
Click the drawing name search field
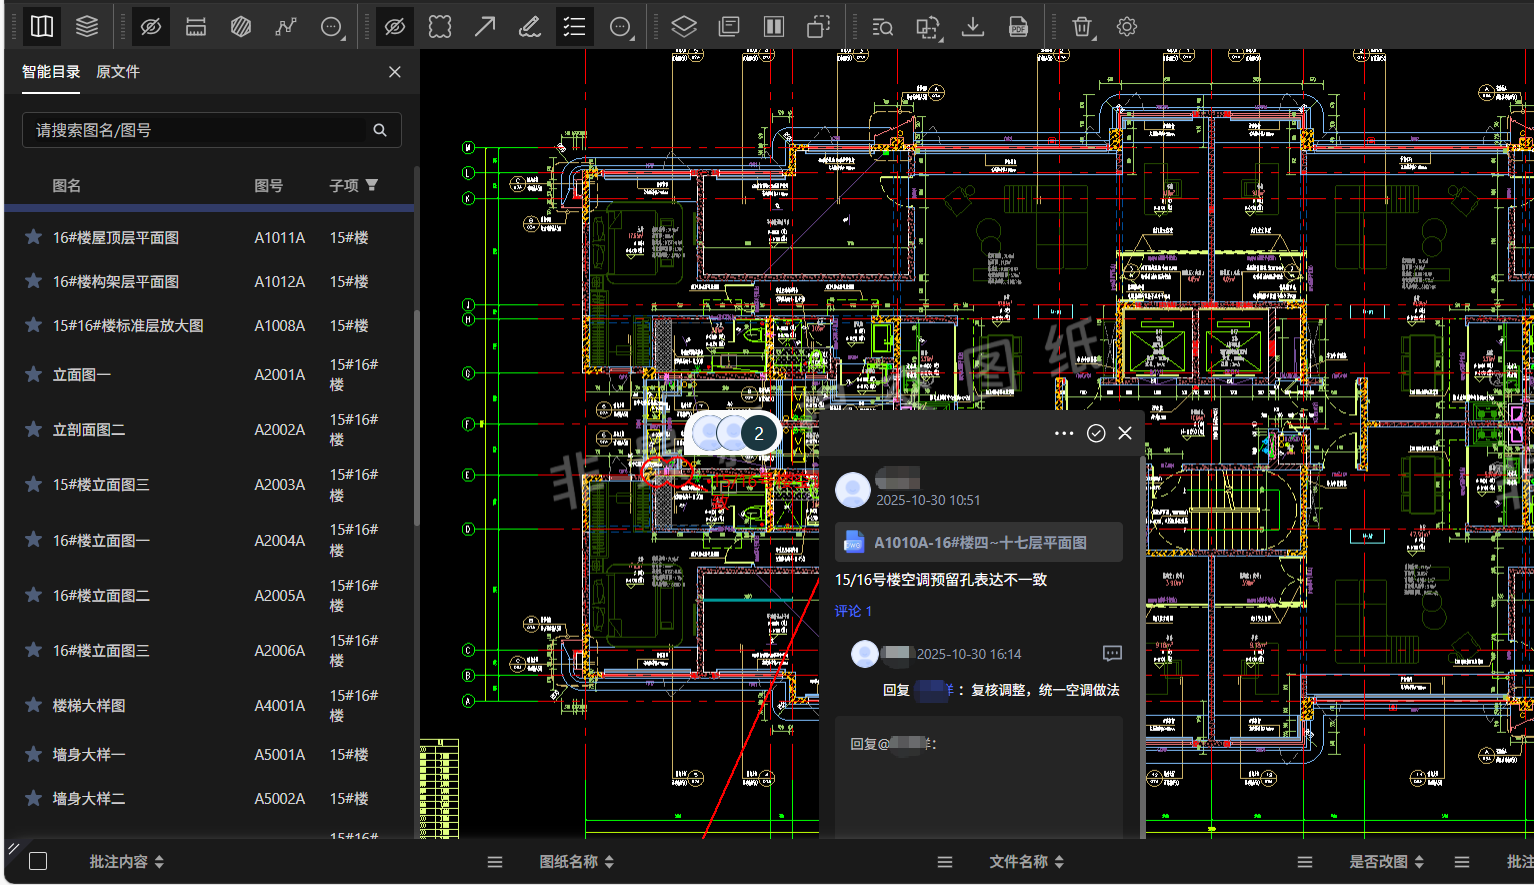(200, 130)
